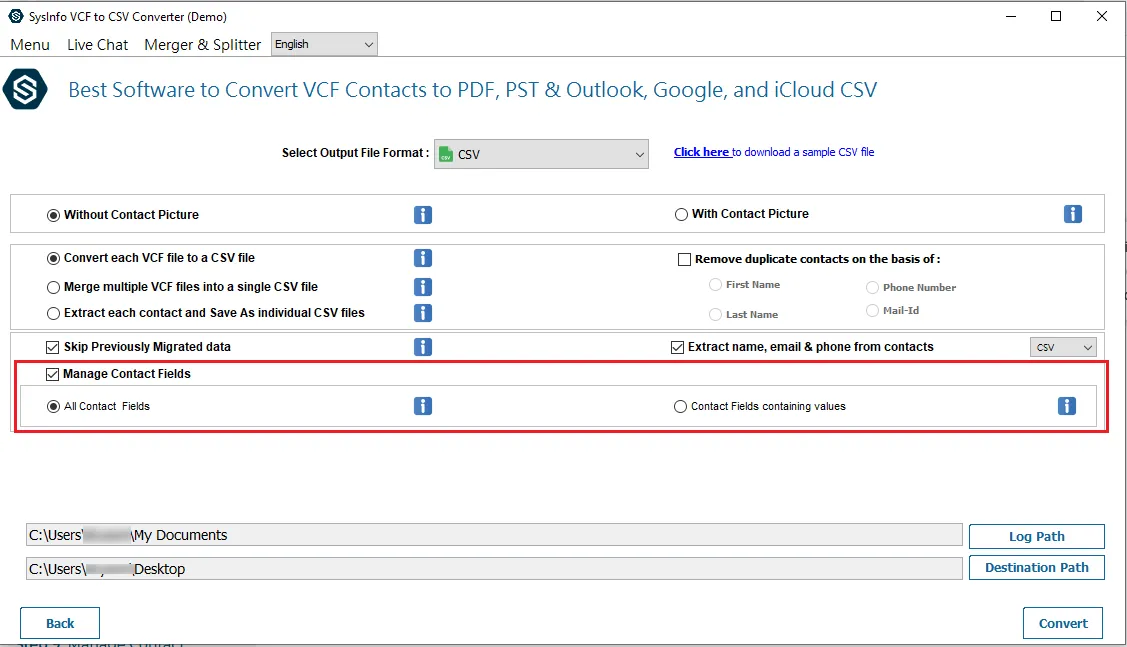Enable Remove duplicate contacts checkbox
The height and width of the screenshot is (647, 1127).
tap(685, 259)
